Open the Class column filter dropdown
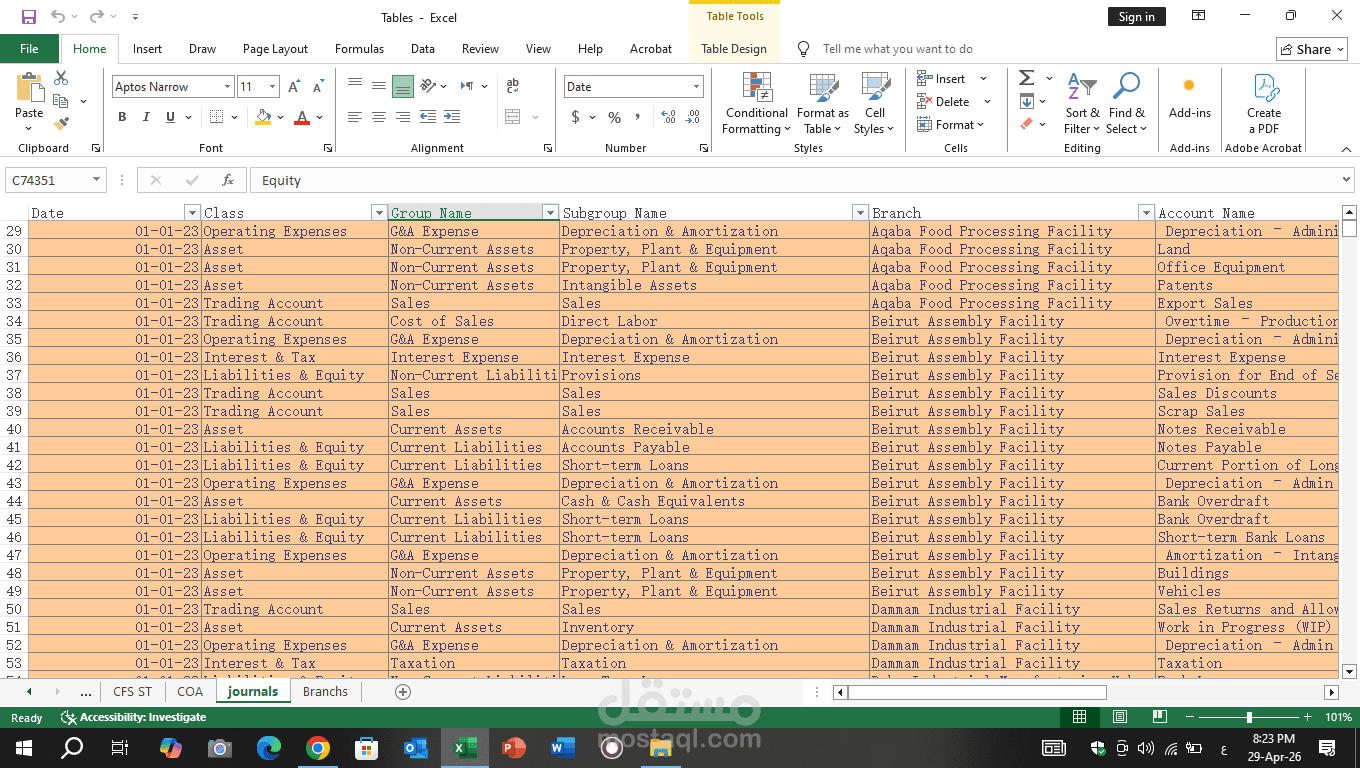Viewport: 1360px width, 768px height. point(379,213)
